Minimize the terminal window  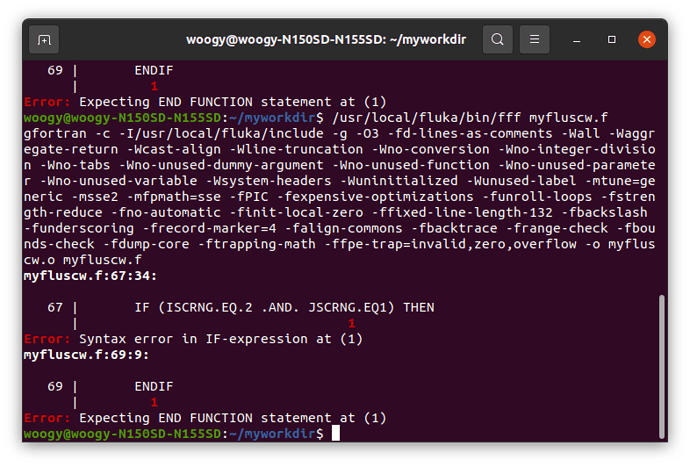tap(576, 40)
